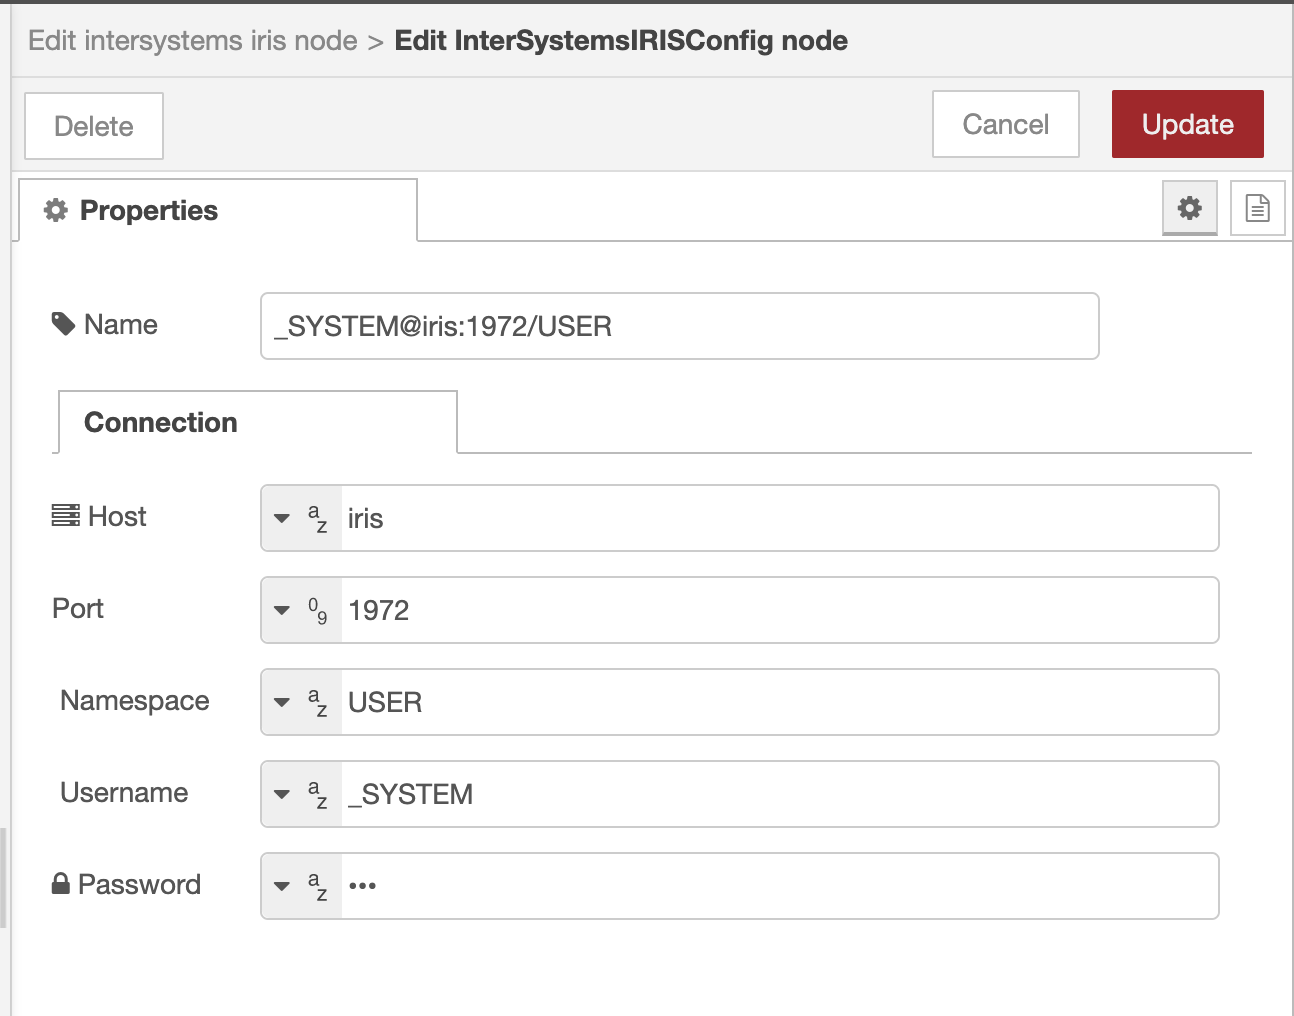The image size is (1294, 1016).
Task: Click Namespace string type a-z icon
Action: pos(317,702)
